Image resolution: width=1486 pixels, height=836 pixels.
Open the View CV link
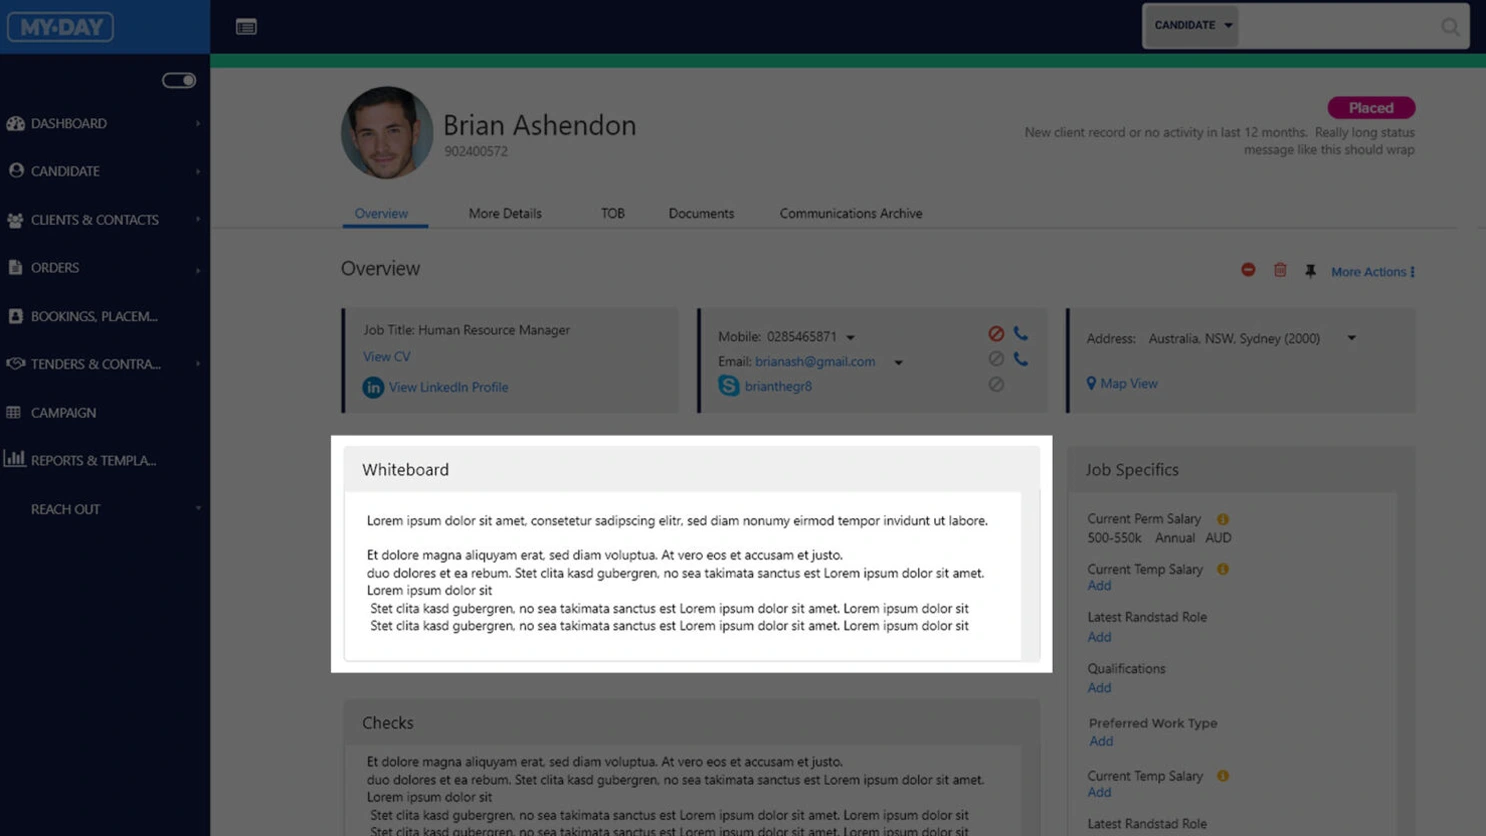click(386, 356)
